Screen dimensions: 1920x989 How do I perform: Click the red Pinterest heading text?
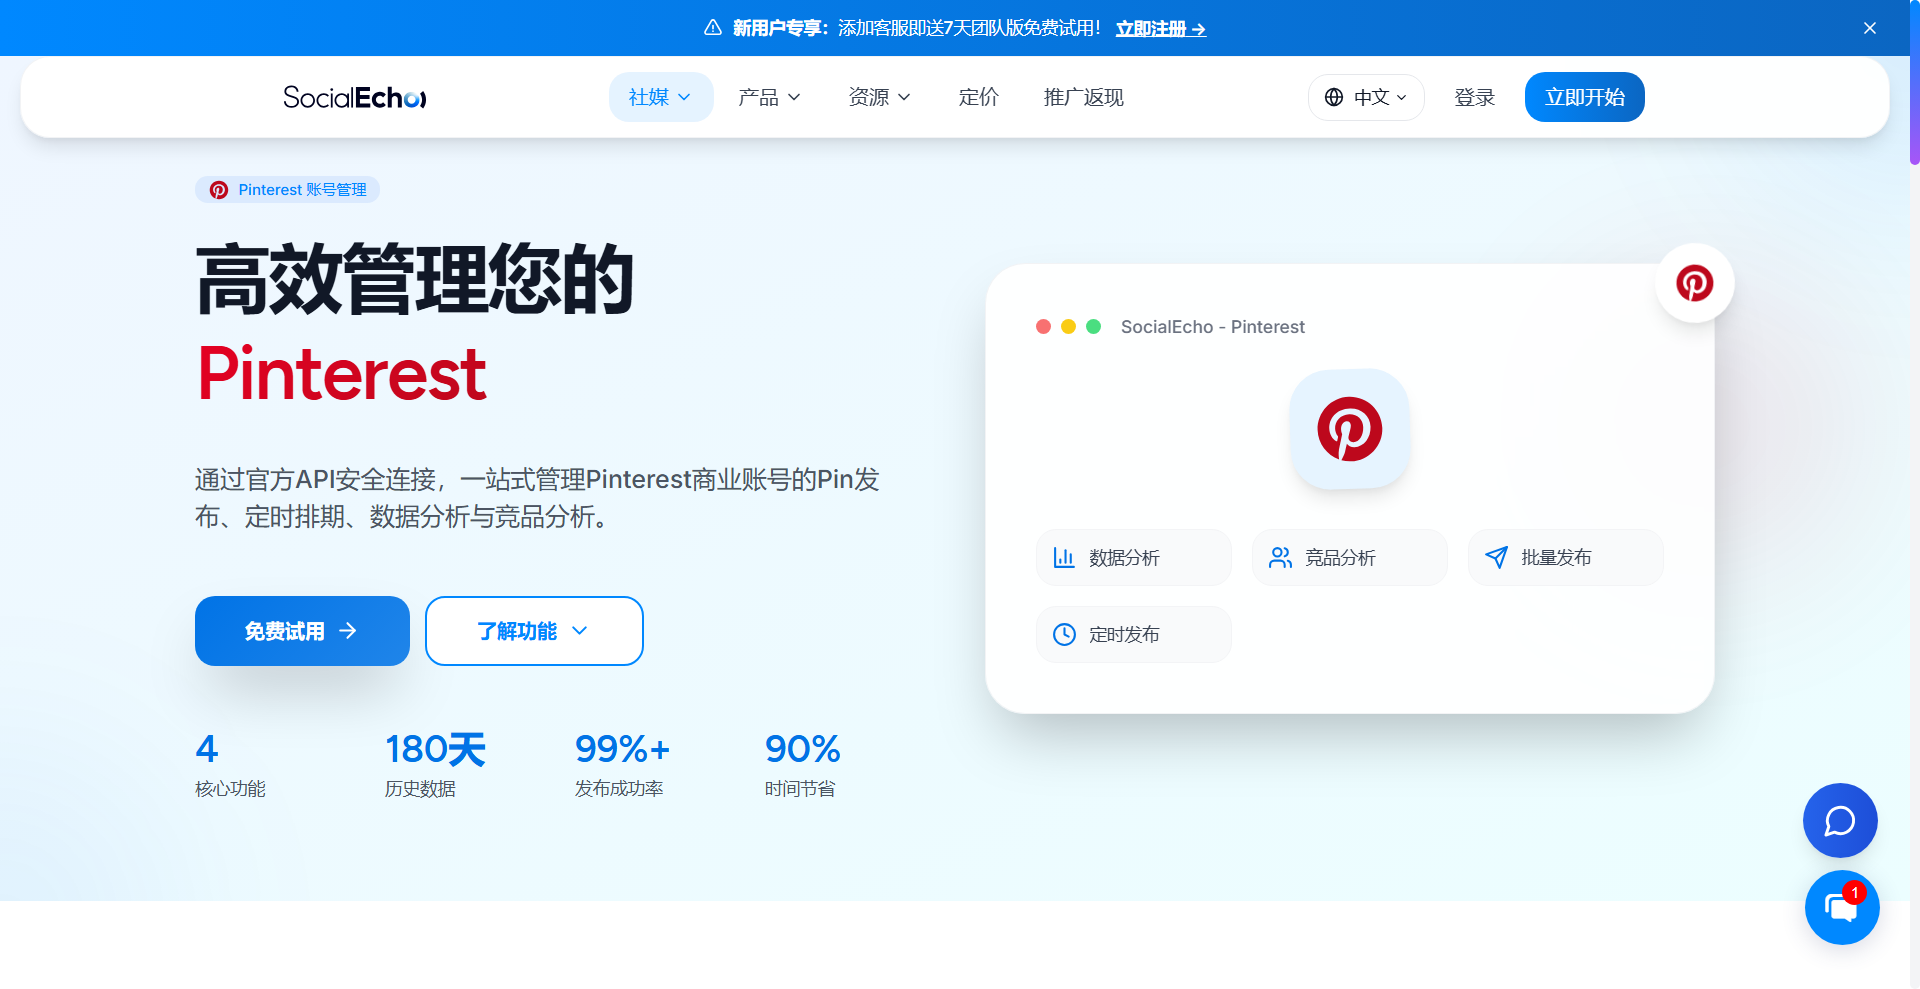(x=342, y=374)
